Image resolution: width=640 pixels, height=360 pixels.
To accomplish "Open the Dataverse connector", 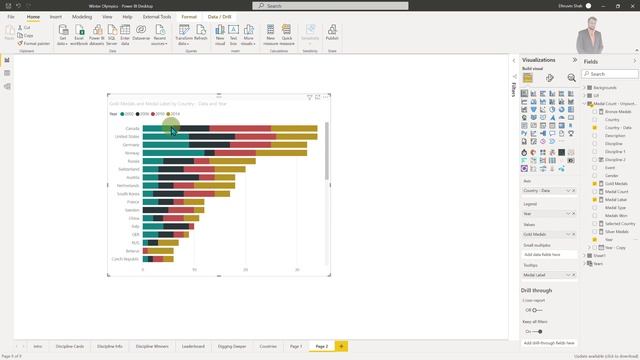I will 141,33.
